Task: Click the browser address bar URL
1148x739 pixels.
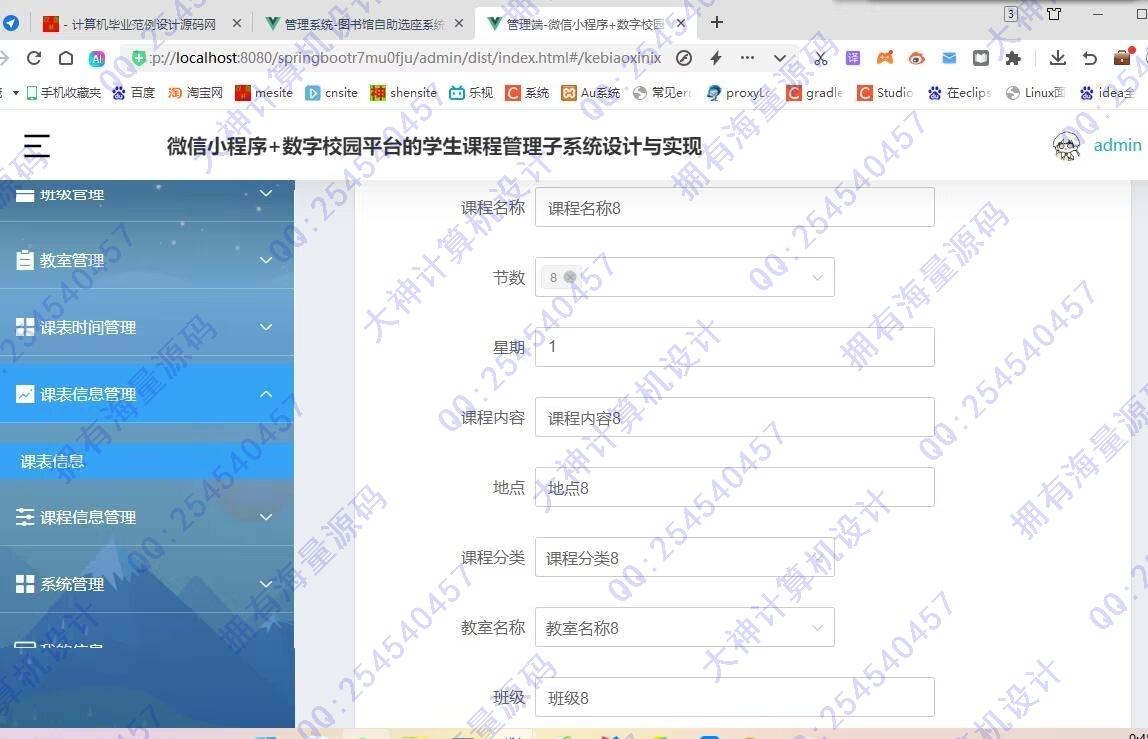Action: click(406, 58)
